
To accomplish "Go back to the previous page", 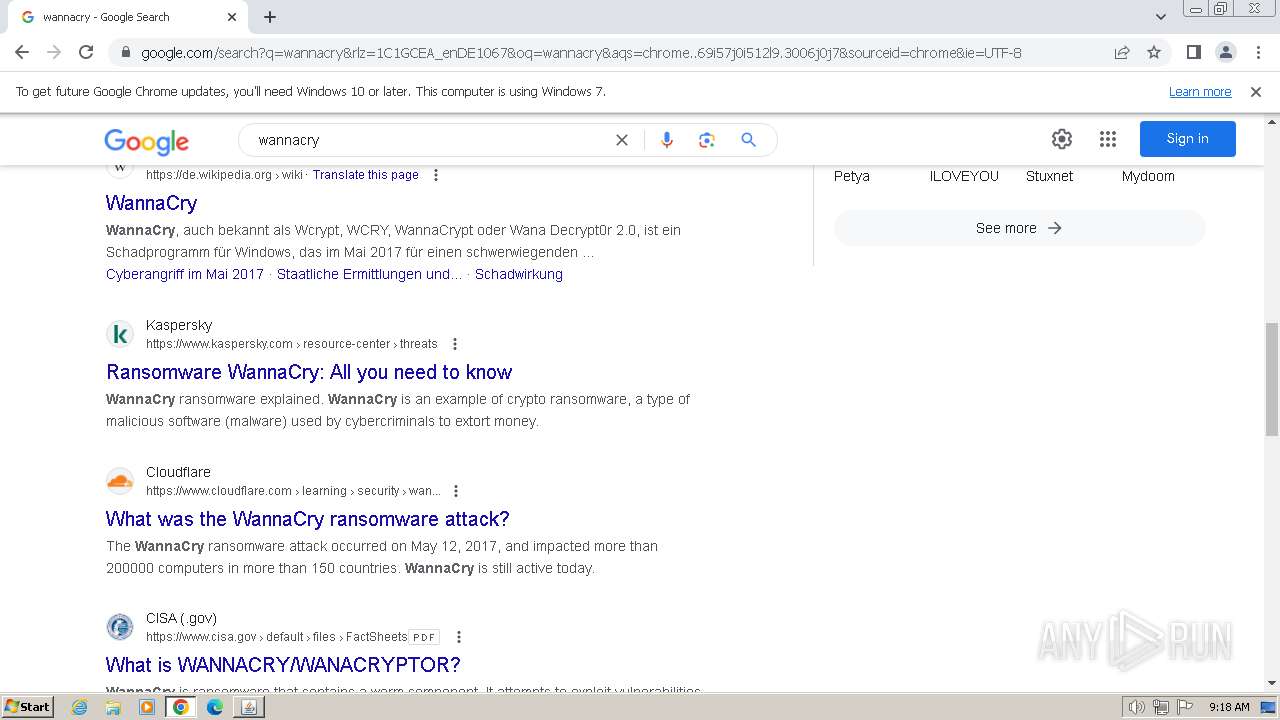I will pyautogui.click(x=22, y=52).
